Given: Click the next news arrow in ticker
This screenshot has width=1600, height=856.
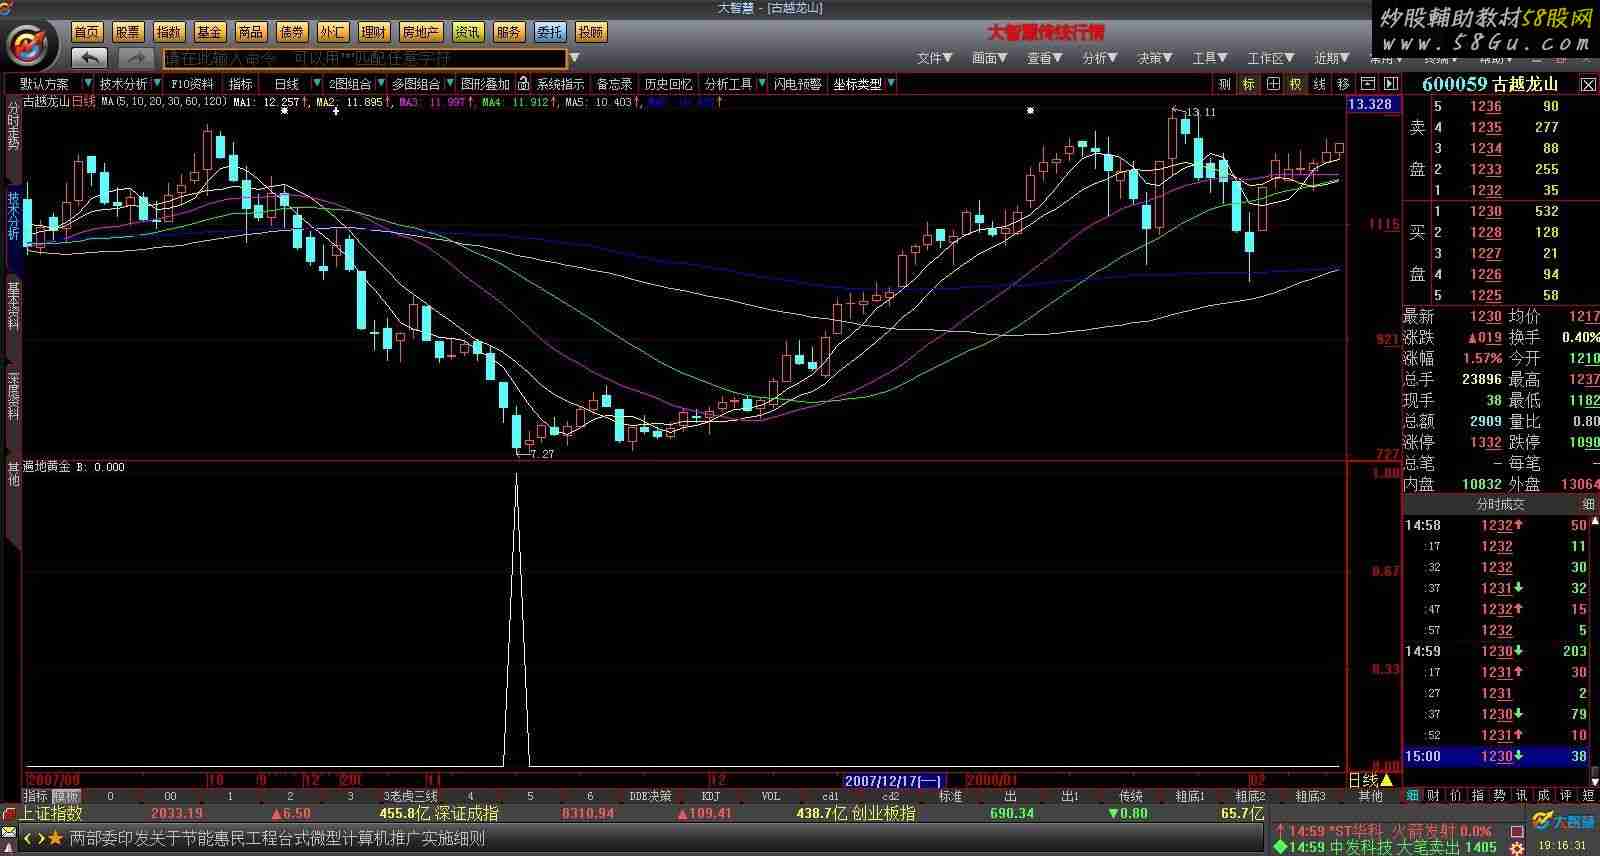Looking at the screenshot, I should tap(40, 838).
